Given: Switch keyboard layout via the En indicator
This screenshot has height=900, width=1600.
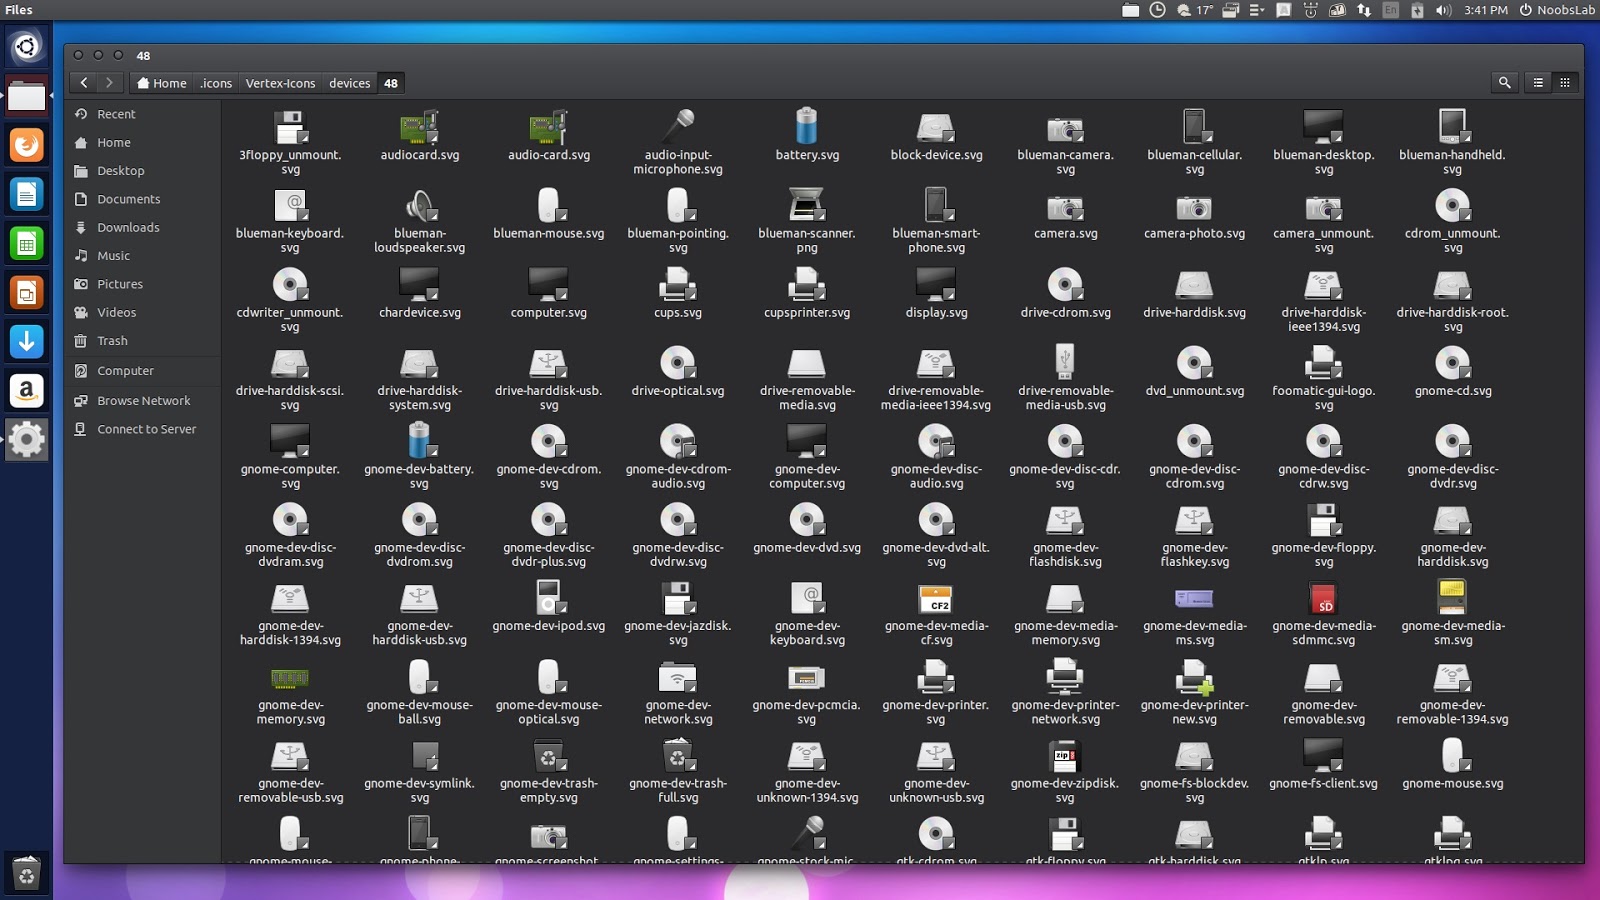Looking at the screenshot, I should pyautogui.click(x=1390, y=10).
